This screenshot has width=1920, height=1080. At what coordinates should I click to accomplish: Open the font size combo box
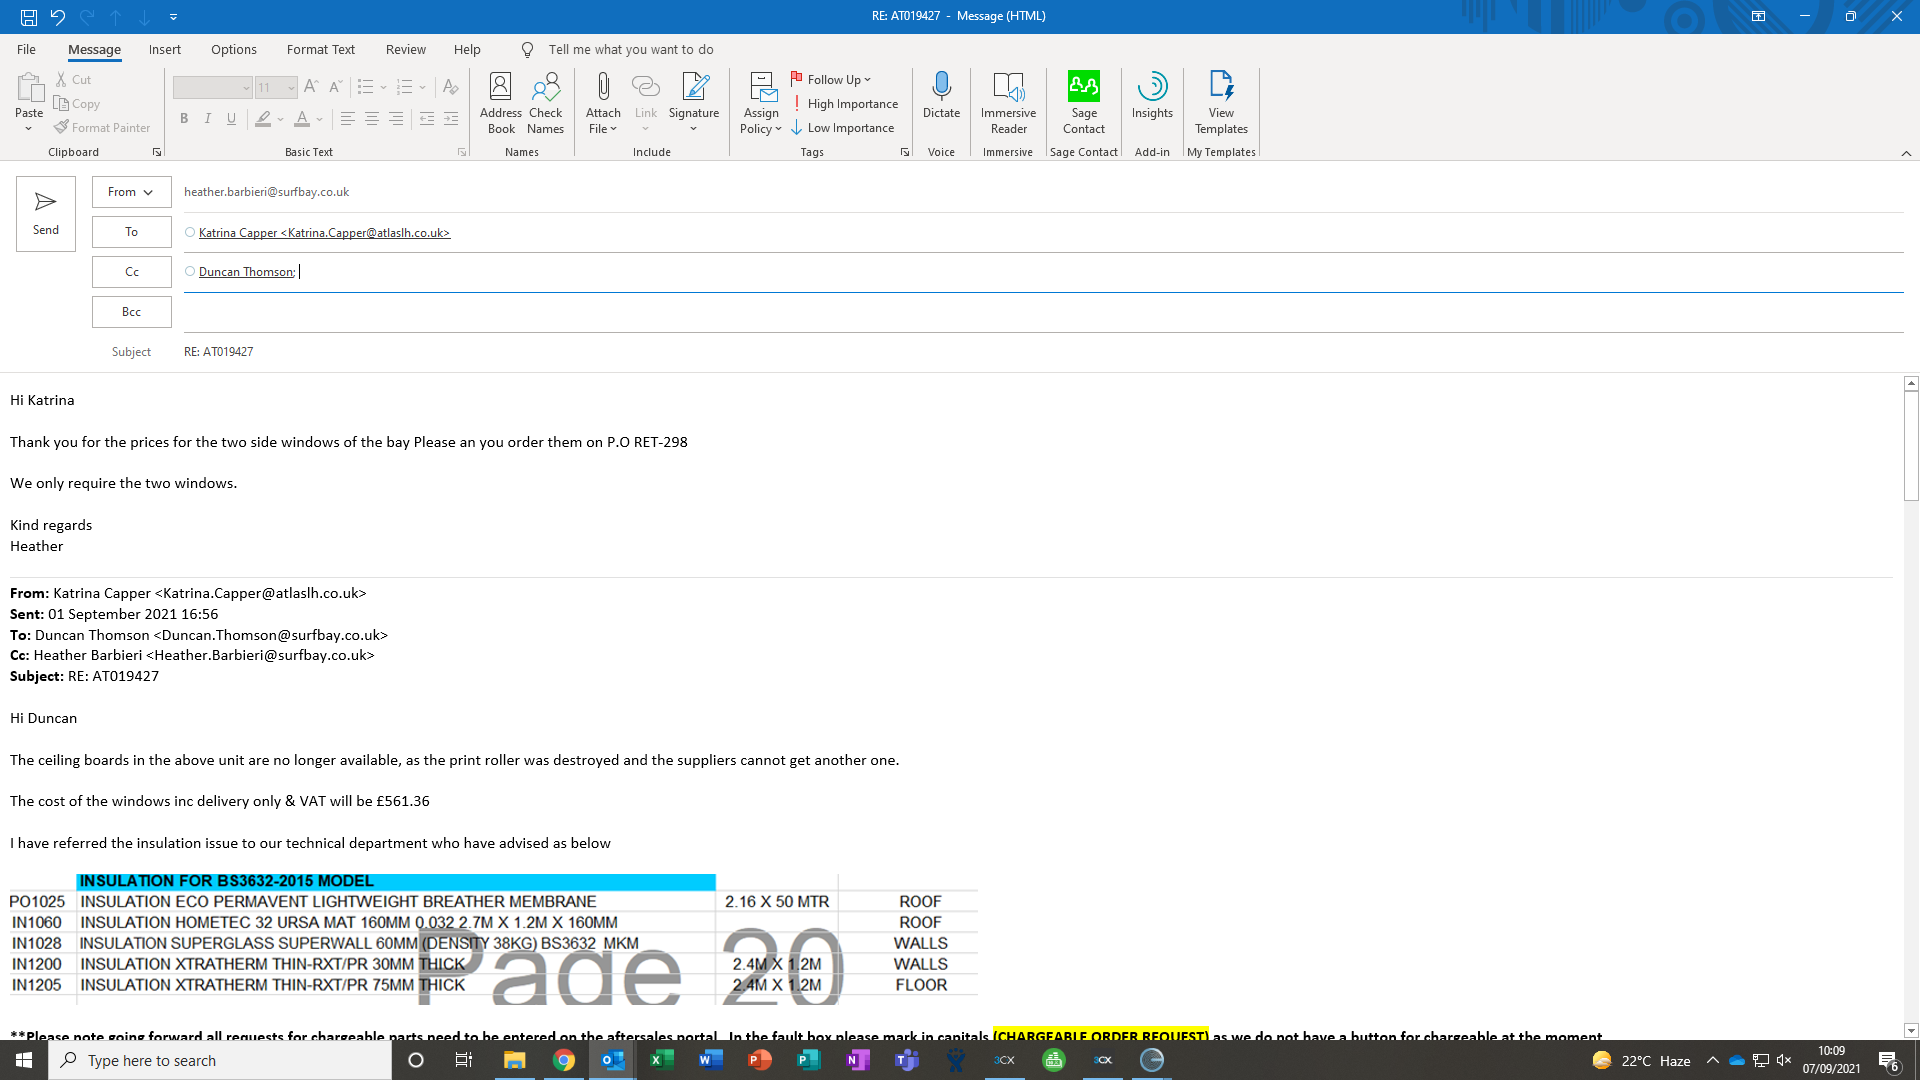click(276, 88)
